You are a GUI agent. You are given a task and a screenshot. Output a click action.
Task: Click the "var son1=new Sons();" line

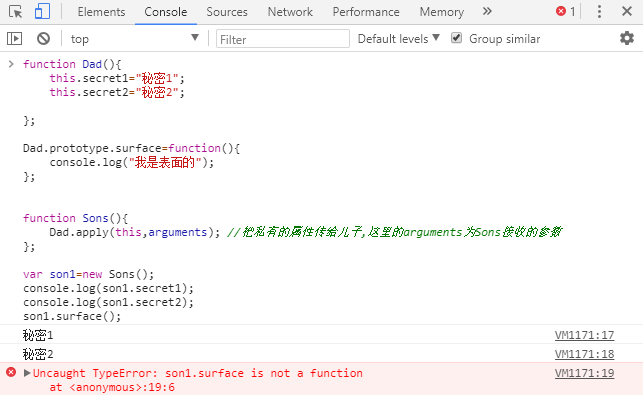pos(89,274)
